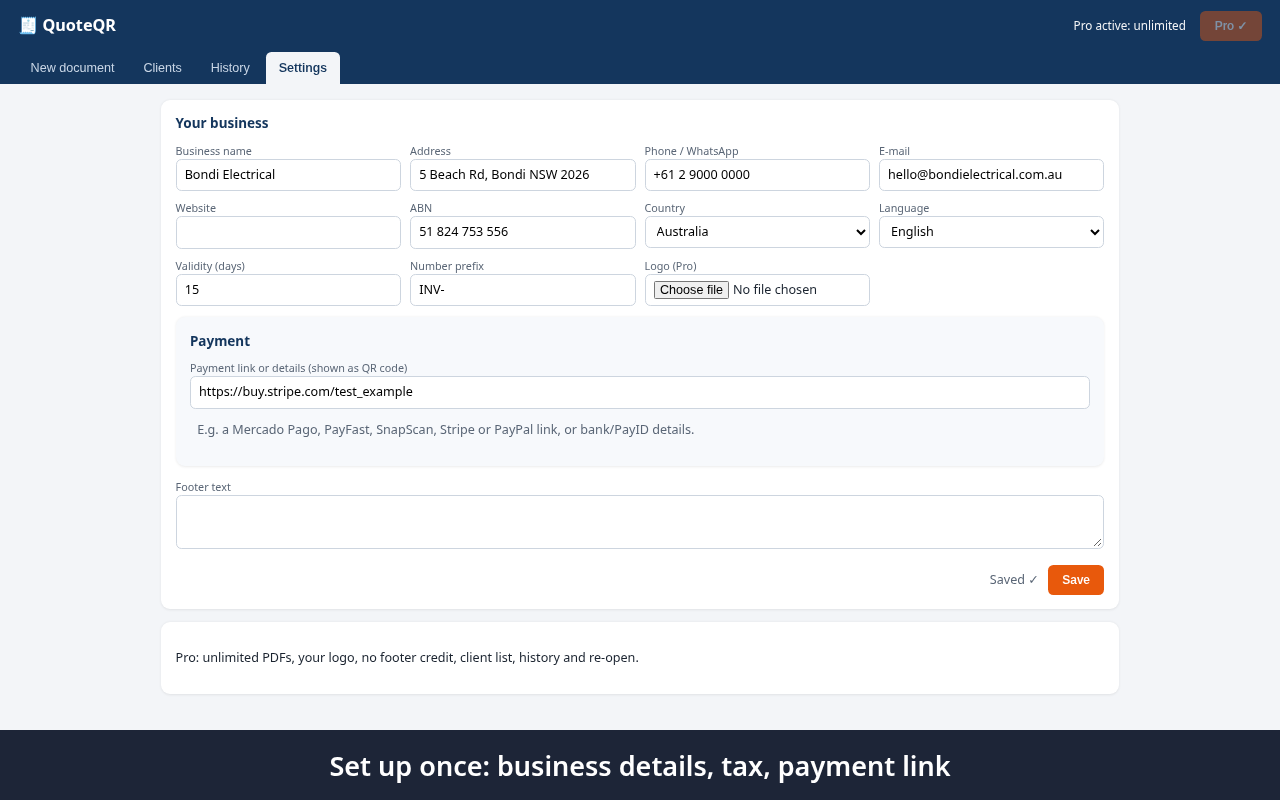The image size is (1280, 800).
Task: Click the 'Pro: unlimited PDFs' description text
Action: point(407,658)
